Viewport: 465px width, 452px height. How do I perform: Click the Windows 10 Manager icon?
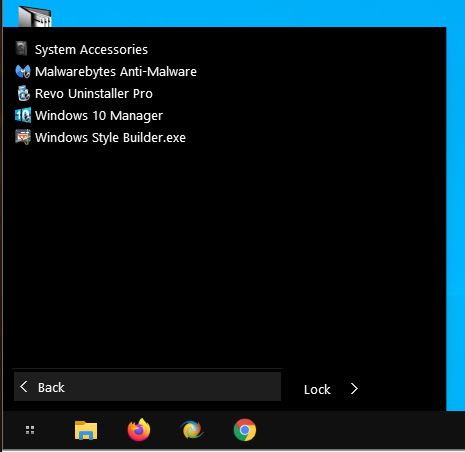pos(23,115)
